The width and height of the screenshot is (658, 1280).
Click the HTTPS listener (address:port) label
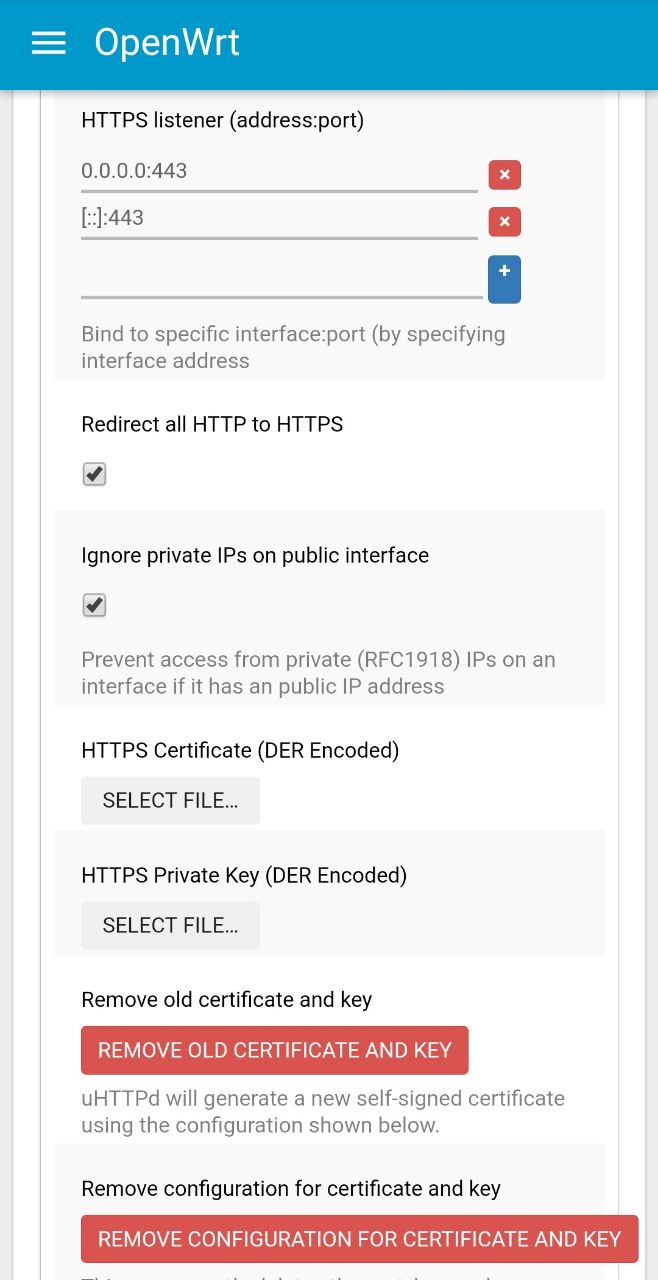pyautogui.click(x=223, y=120)
